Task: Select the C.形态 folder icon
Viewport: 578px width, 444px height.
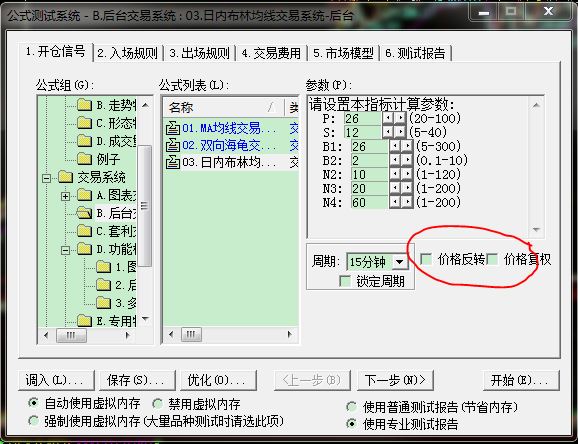Action: click(84, 123)
